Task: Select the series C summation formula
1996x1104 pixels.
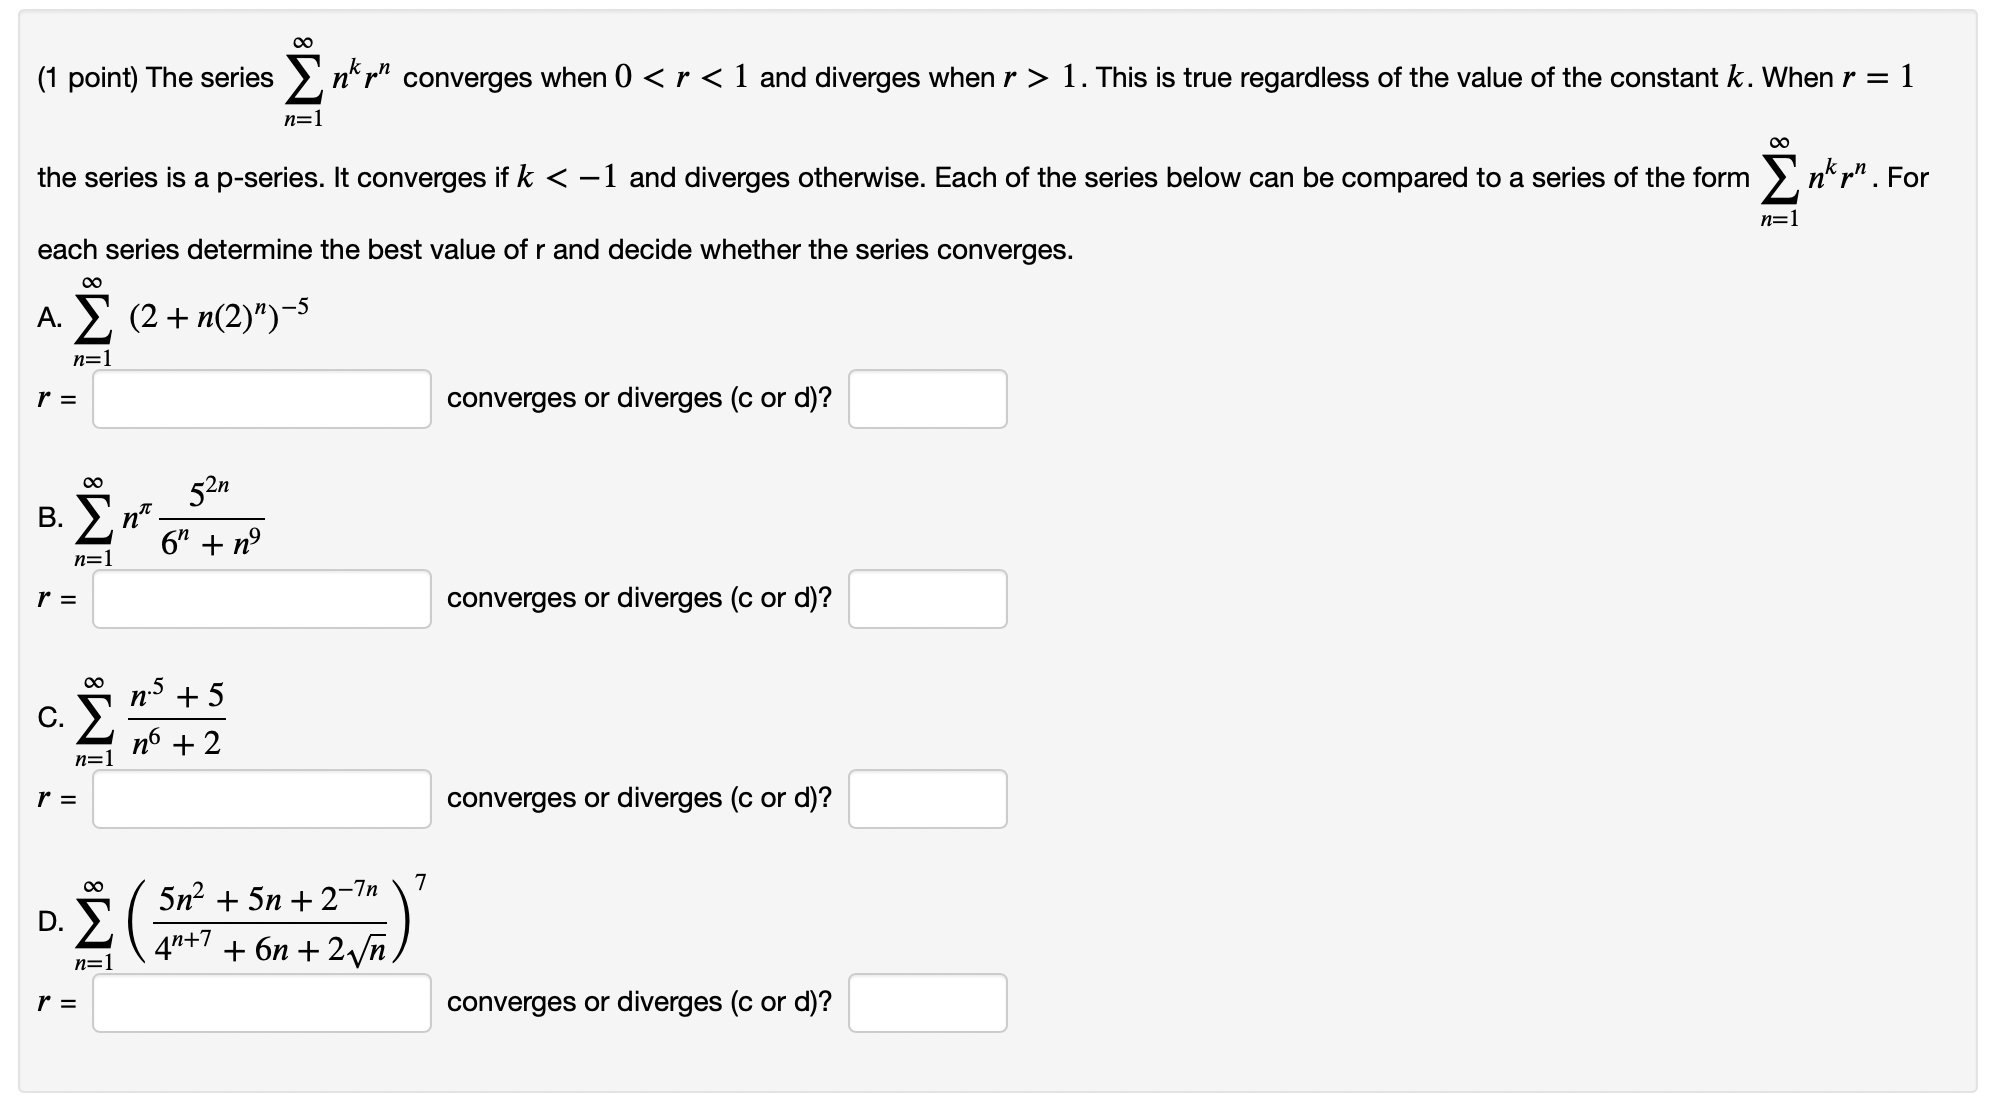Action: pyautogui.click(x=160, y=715)
